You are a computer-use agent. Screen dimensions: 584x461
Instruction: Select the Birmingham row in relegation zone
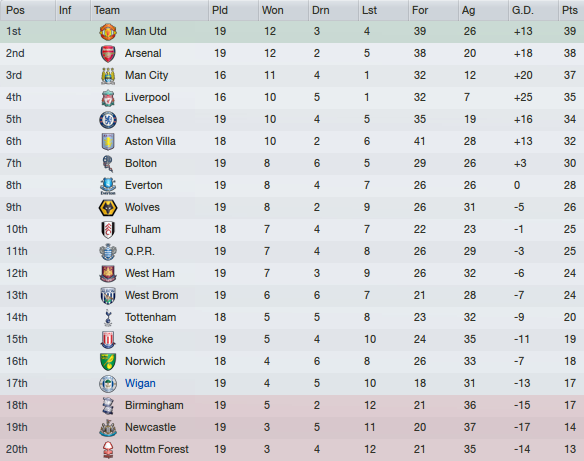pos(292,405)
